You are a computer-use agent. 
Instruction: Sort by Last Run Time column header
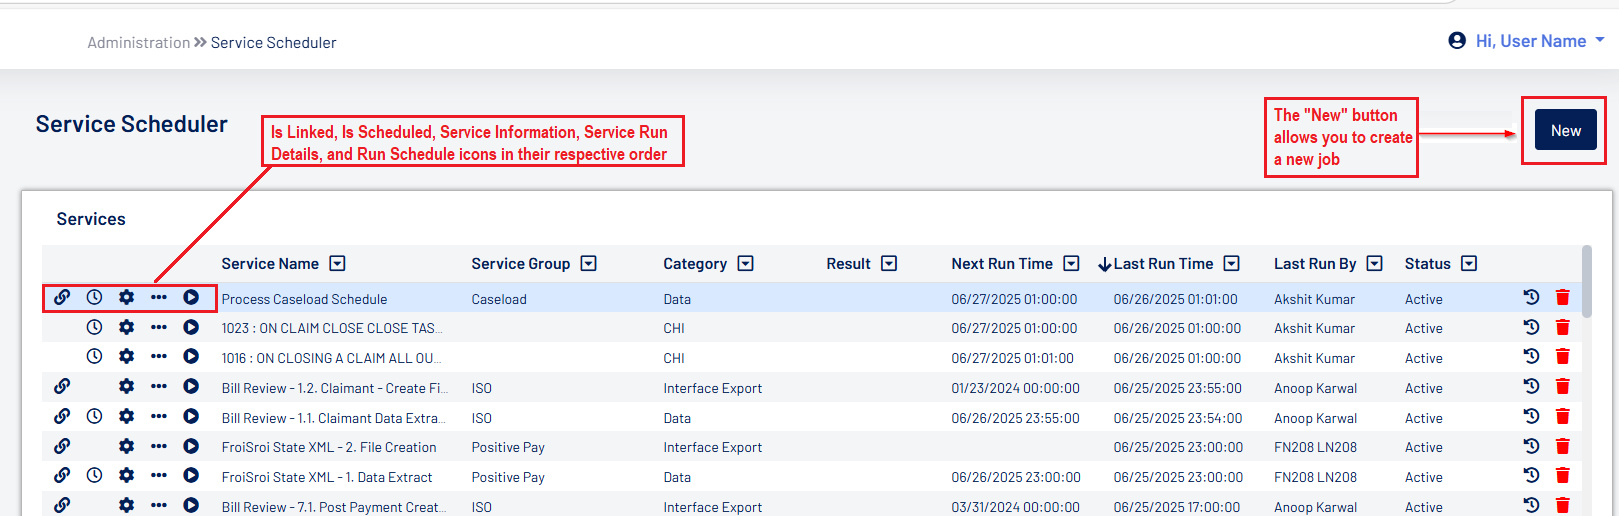[1162, 264]
